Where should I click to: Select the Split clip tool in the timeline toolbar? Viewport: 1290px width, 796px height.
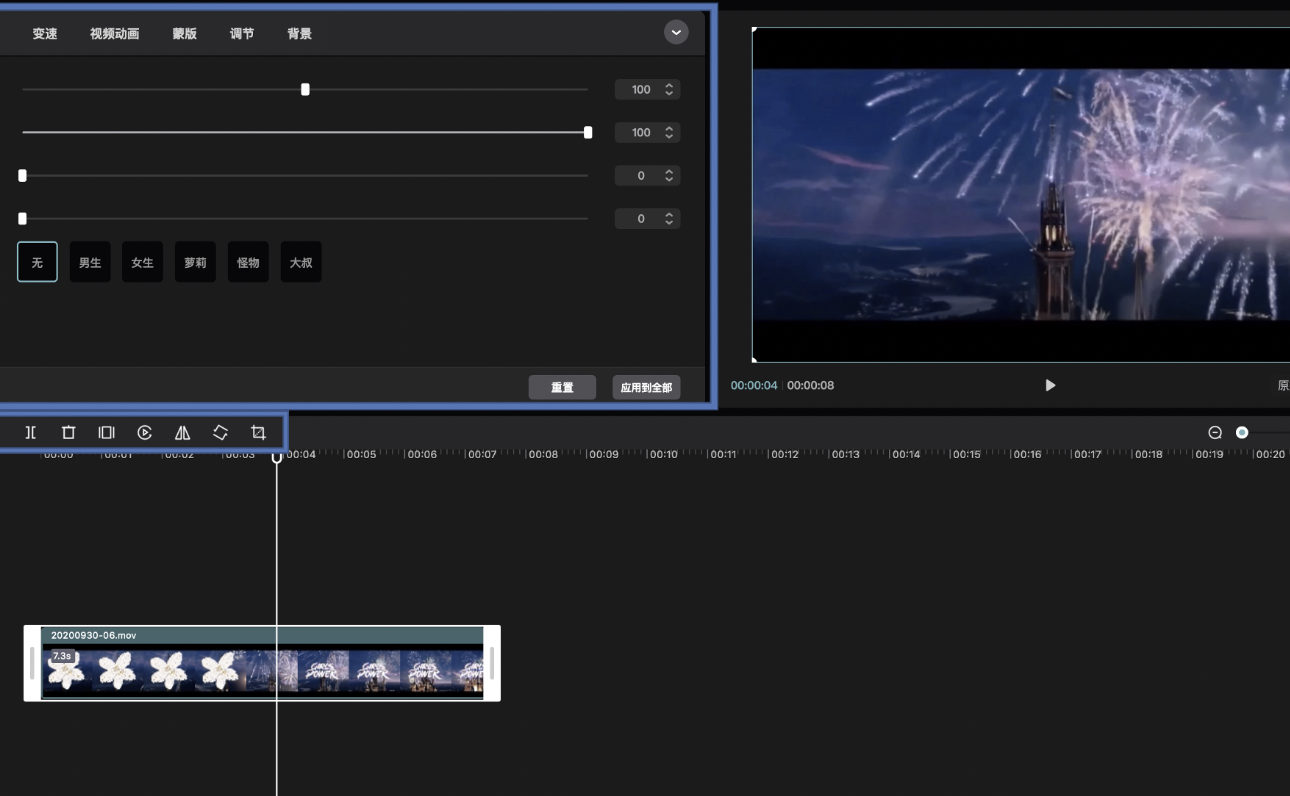[31, 433]
